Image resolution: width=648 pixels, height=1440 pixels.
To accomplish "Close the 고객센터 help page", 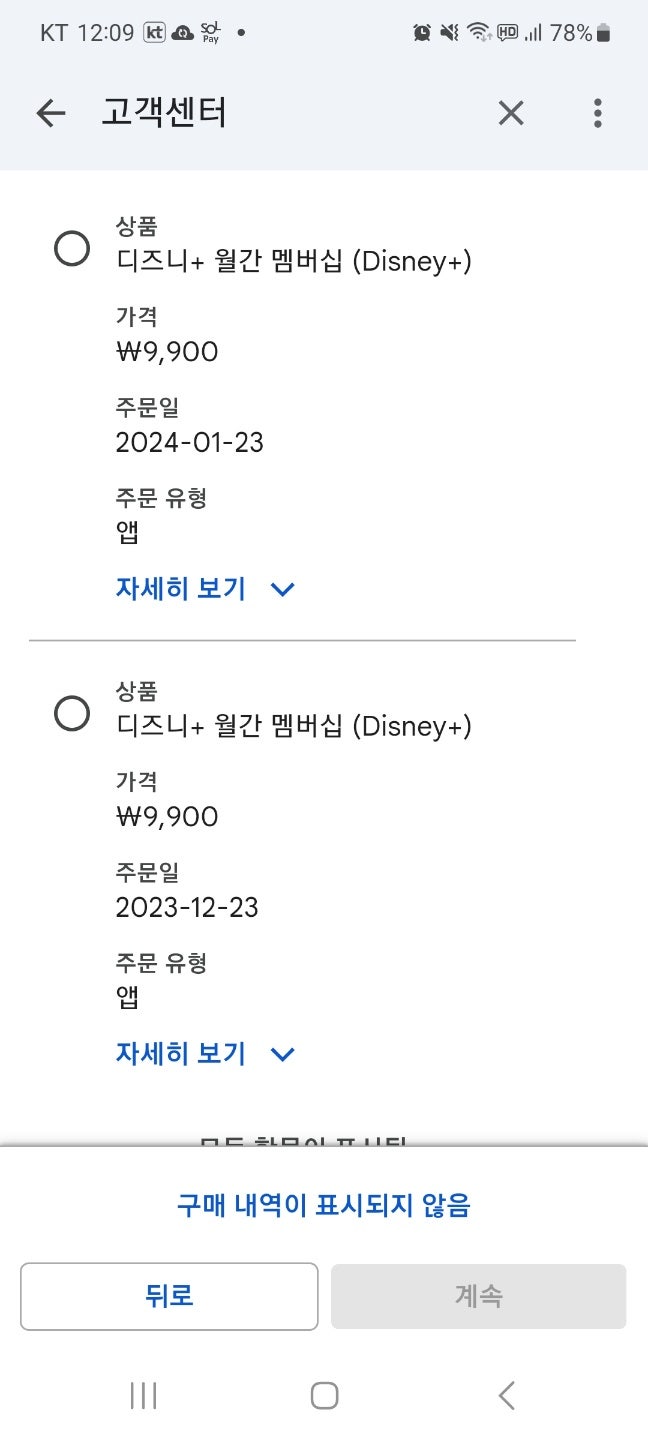I will tap(511, 114).
